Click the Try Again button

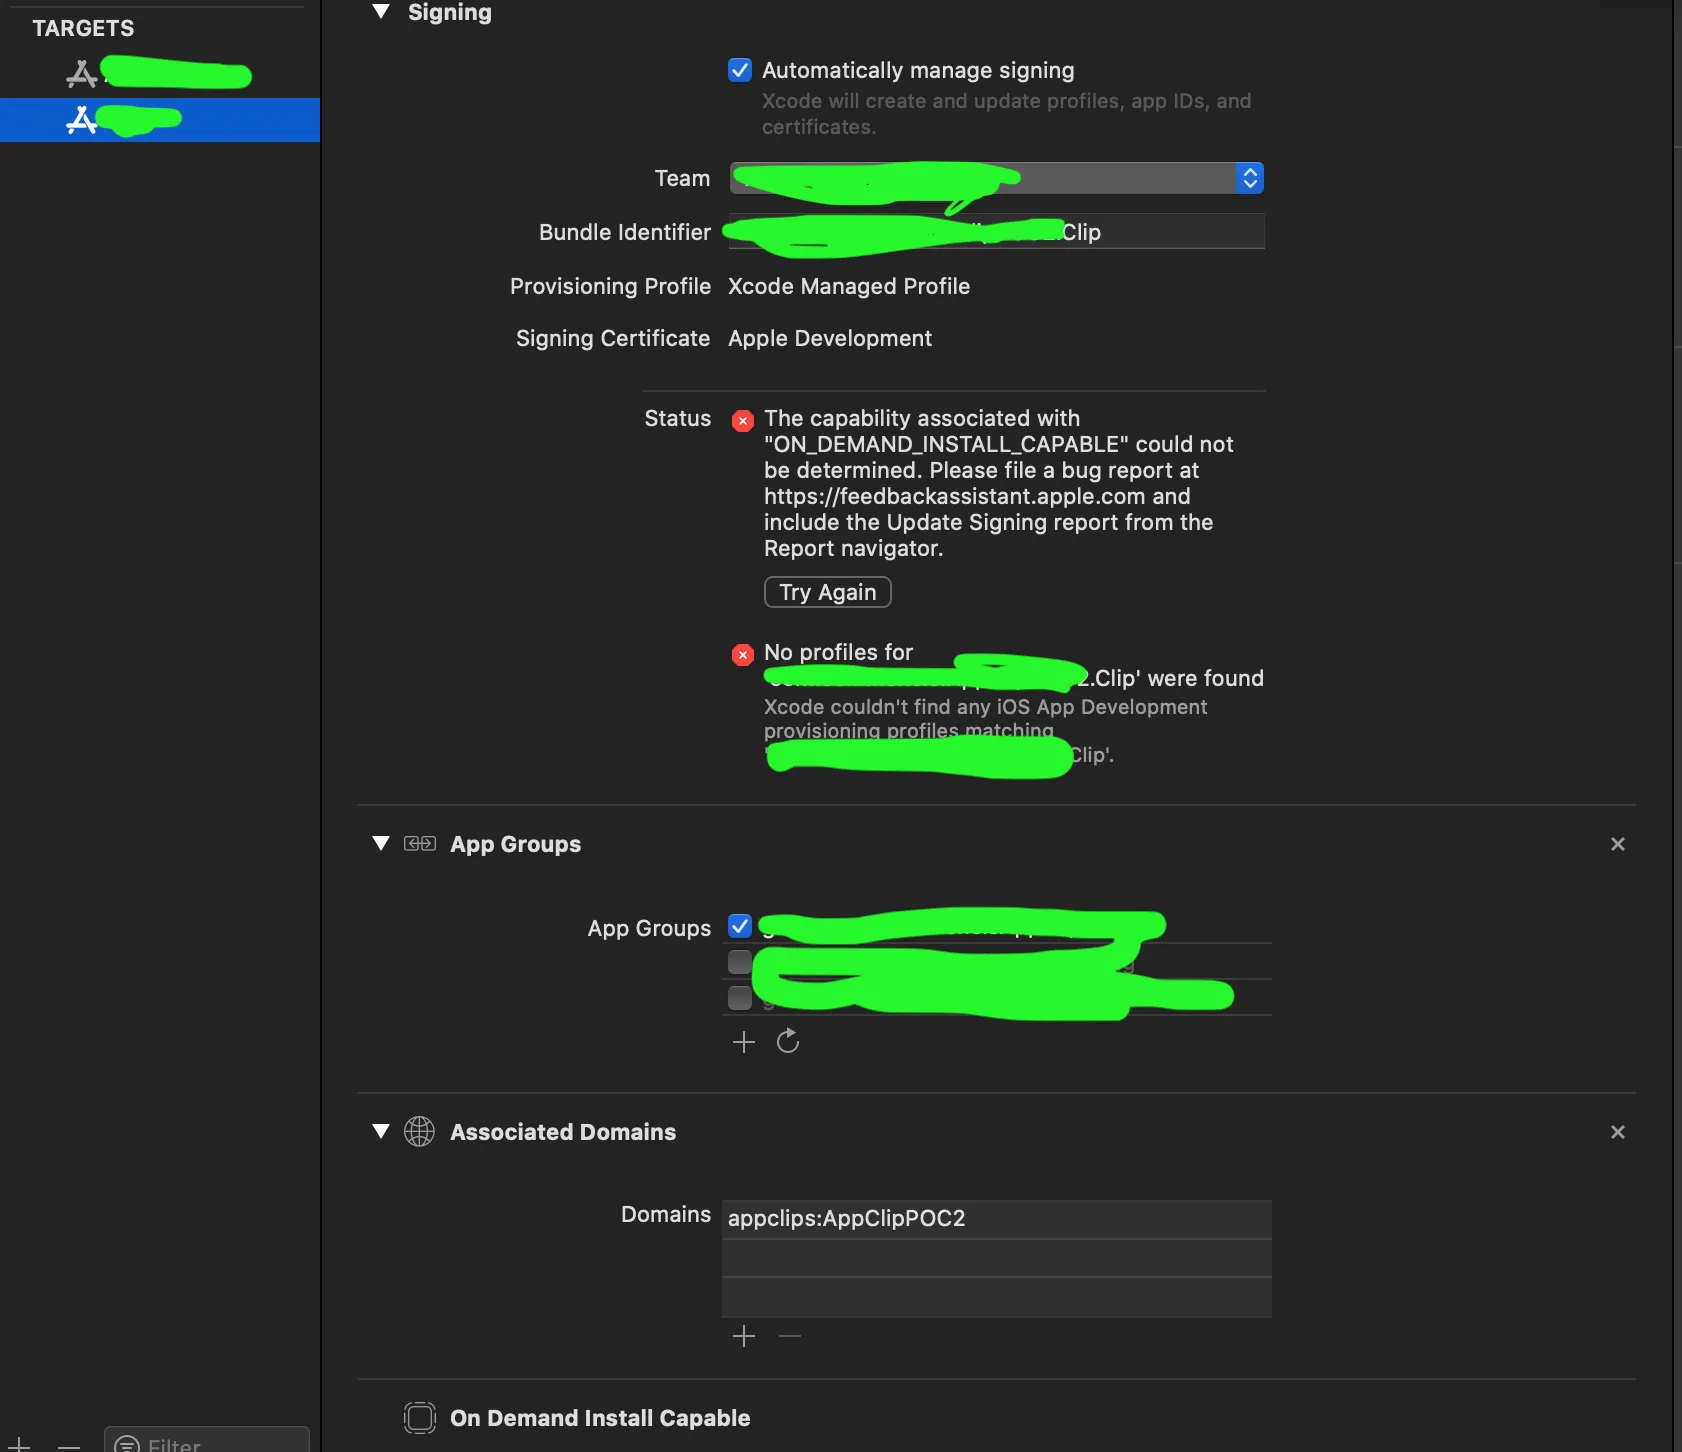coord(827,592)
